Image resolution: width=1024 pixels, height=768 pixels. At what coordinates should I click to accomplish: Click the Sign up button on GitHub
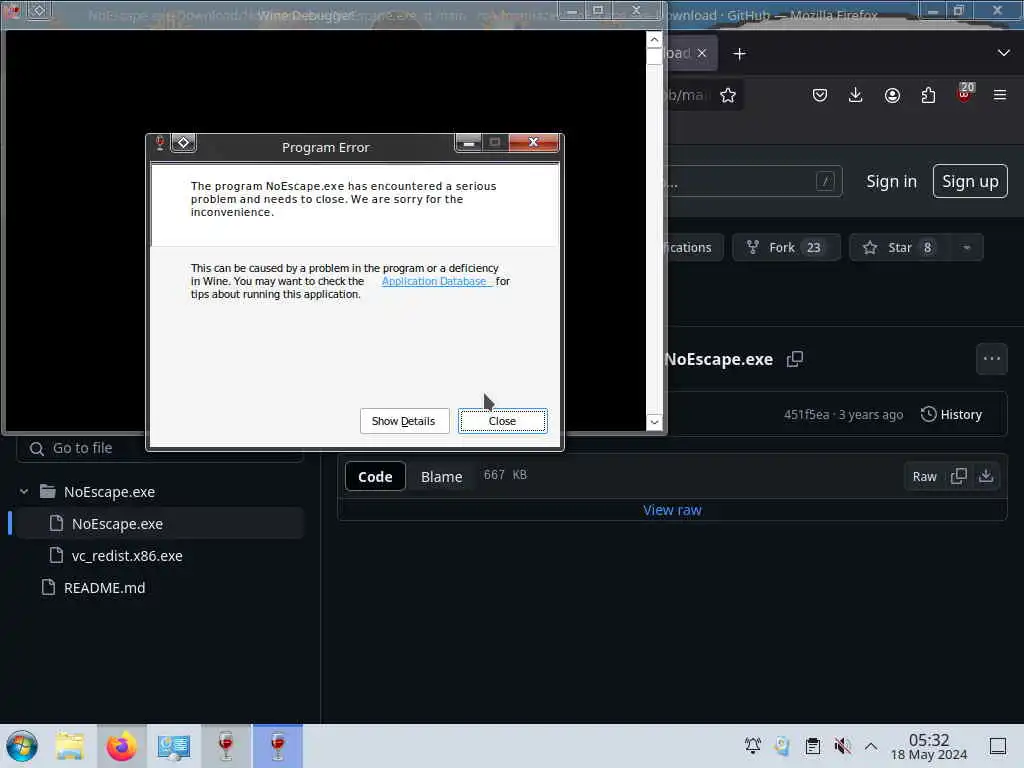tap(970, 181)
